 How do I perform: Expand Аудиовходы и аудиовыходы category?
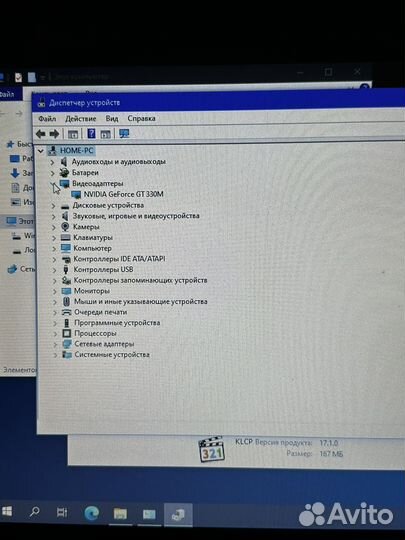pos(52,162)
